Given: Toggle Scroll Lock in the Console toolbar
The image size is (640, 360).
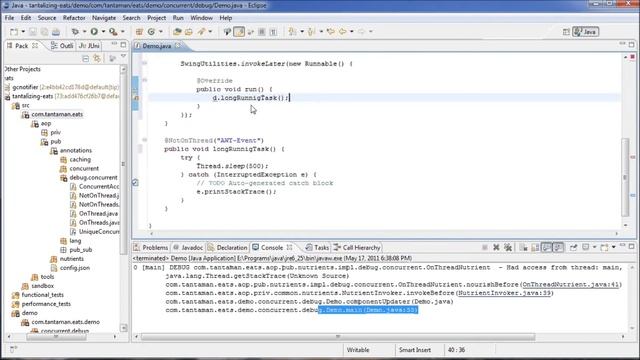Looking at the screenshot, I should (535, 247).
